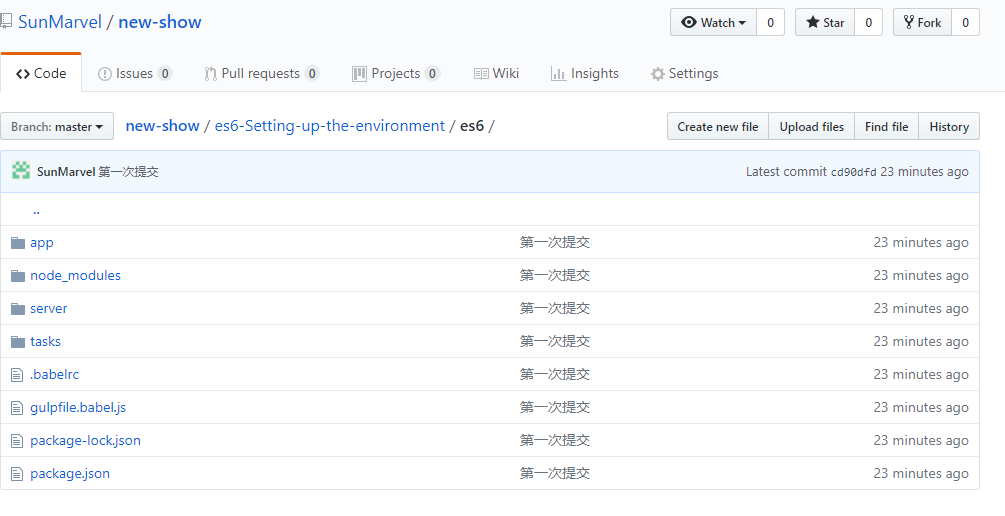This screenshot has height=516, width=1005.
Task: Switch to the Code tab
Action: [41, 74]
